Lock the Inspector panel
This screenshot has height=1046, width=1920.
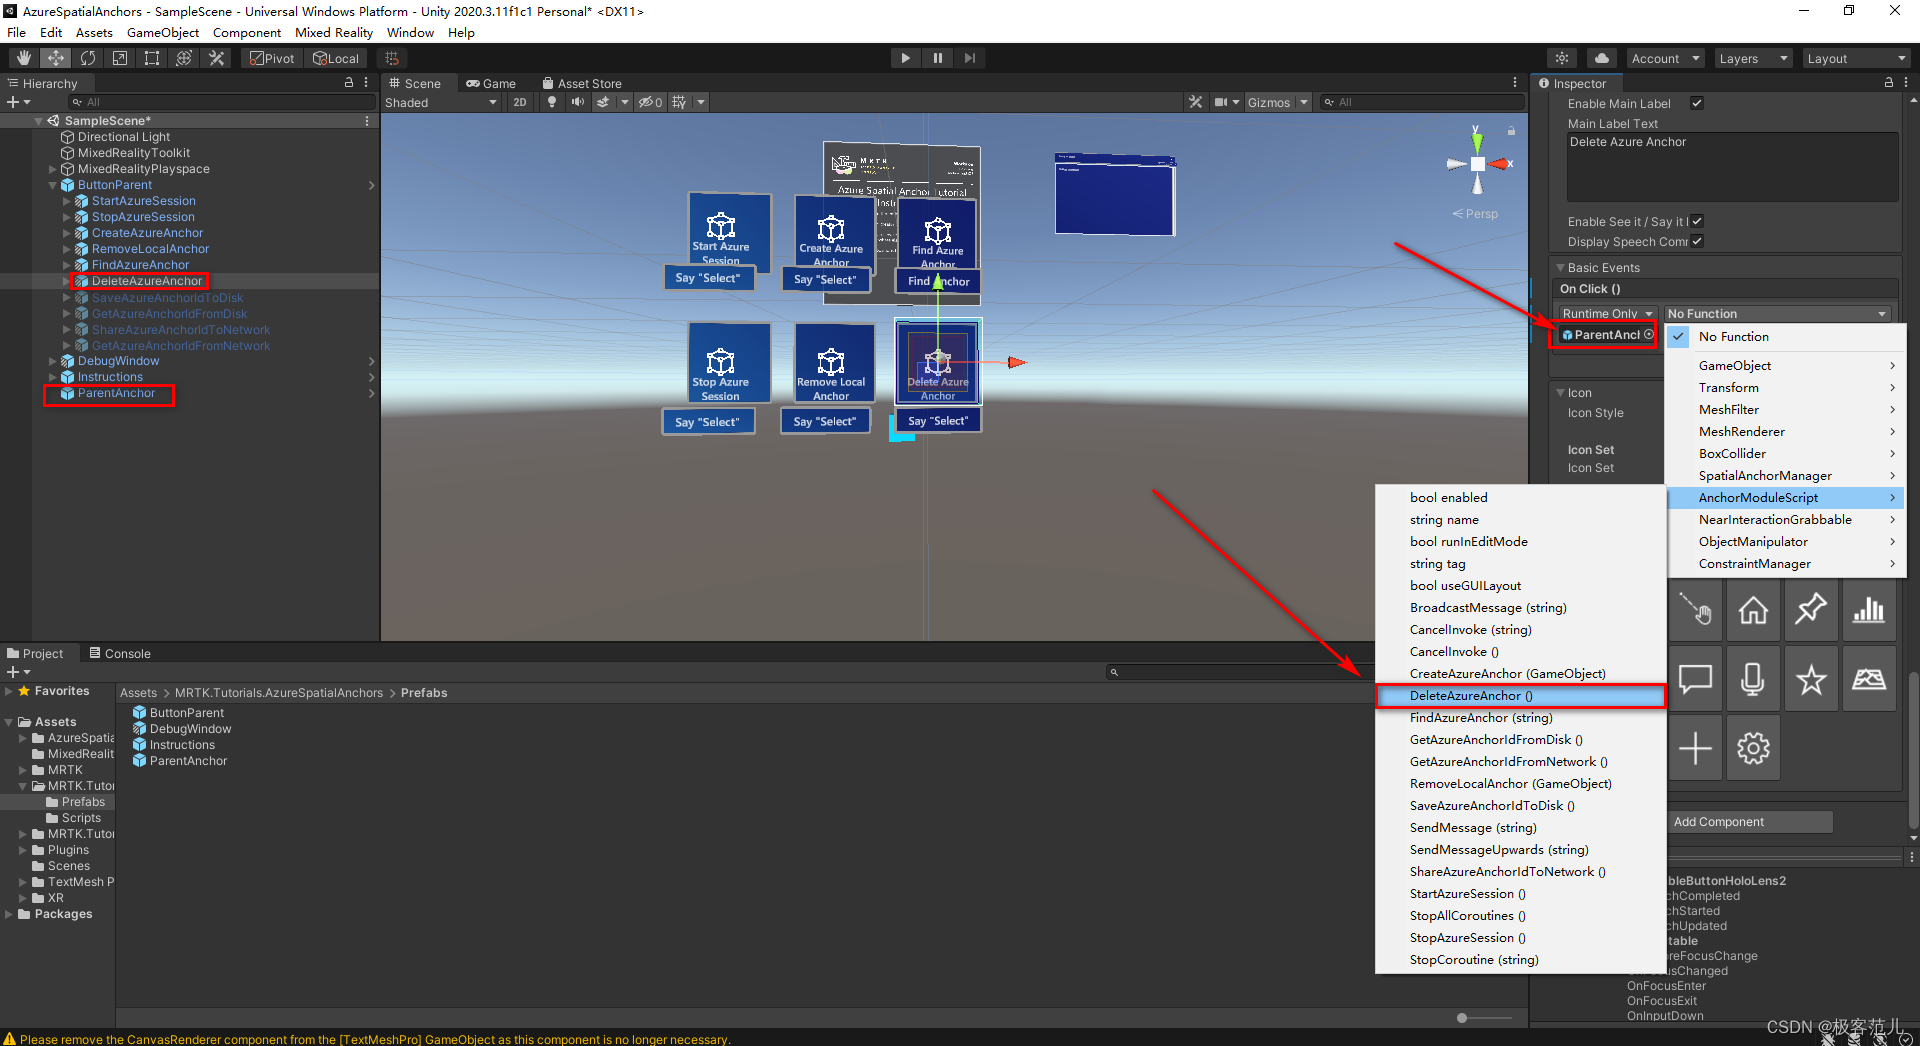click(1889, 83)
